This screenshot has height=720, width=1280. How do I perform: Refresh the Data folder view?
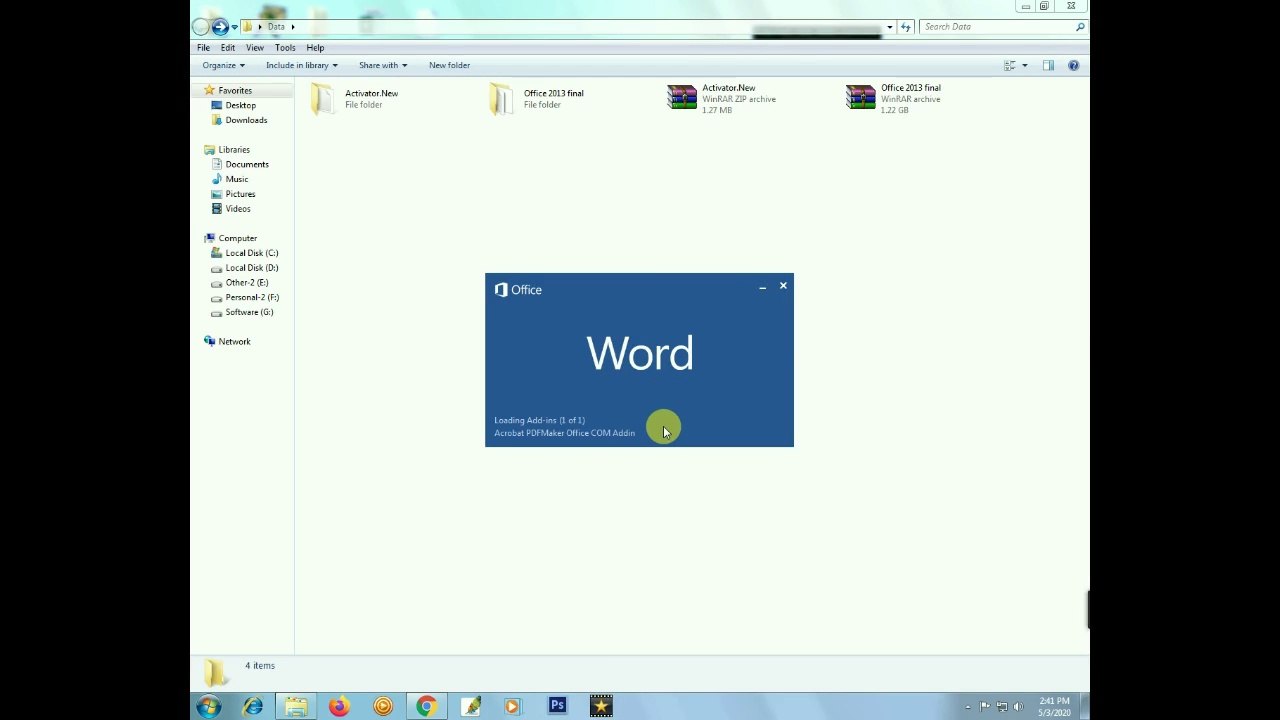coord(905,27)
